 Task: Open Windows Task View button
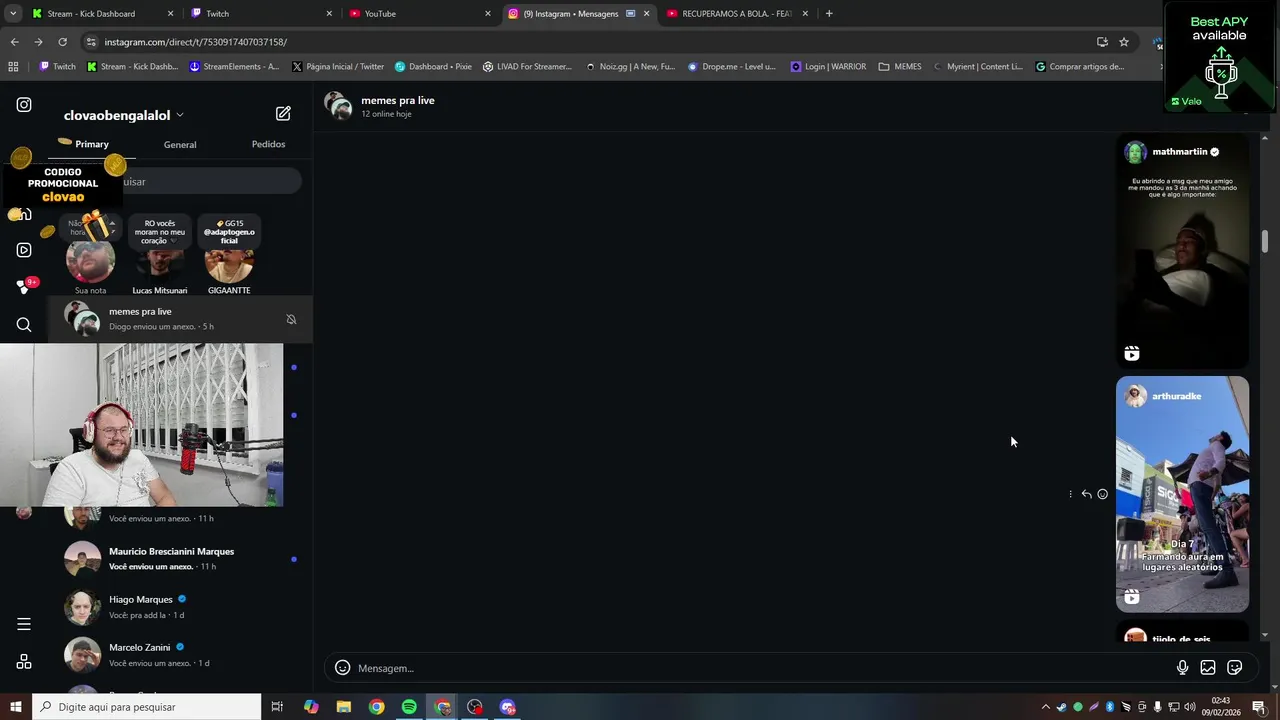pyautogui.click(x=277, y=707)
